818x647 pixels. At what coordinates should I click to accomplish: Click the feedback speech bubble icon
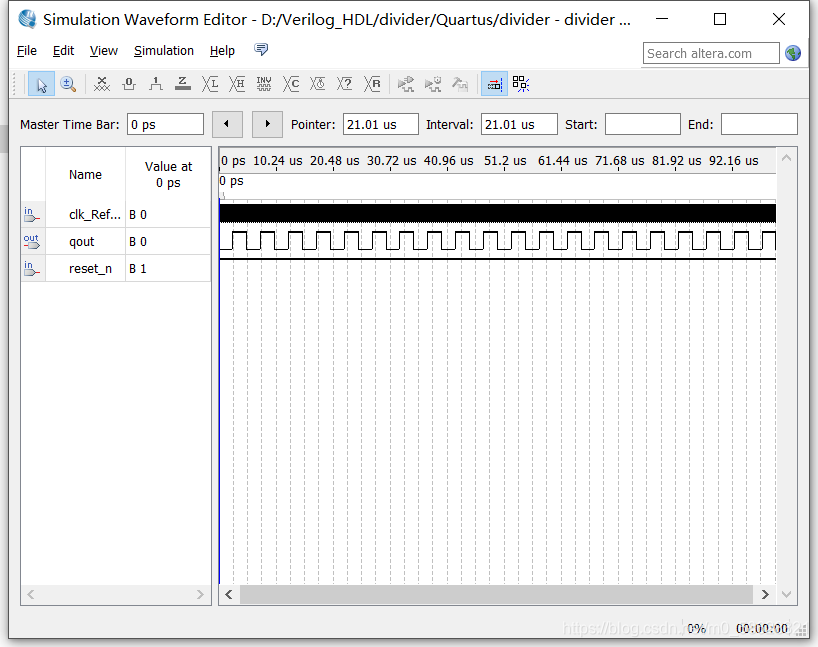coord(261,50)
